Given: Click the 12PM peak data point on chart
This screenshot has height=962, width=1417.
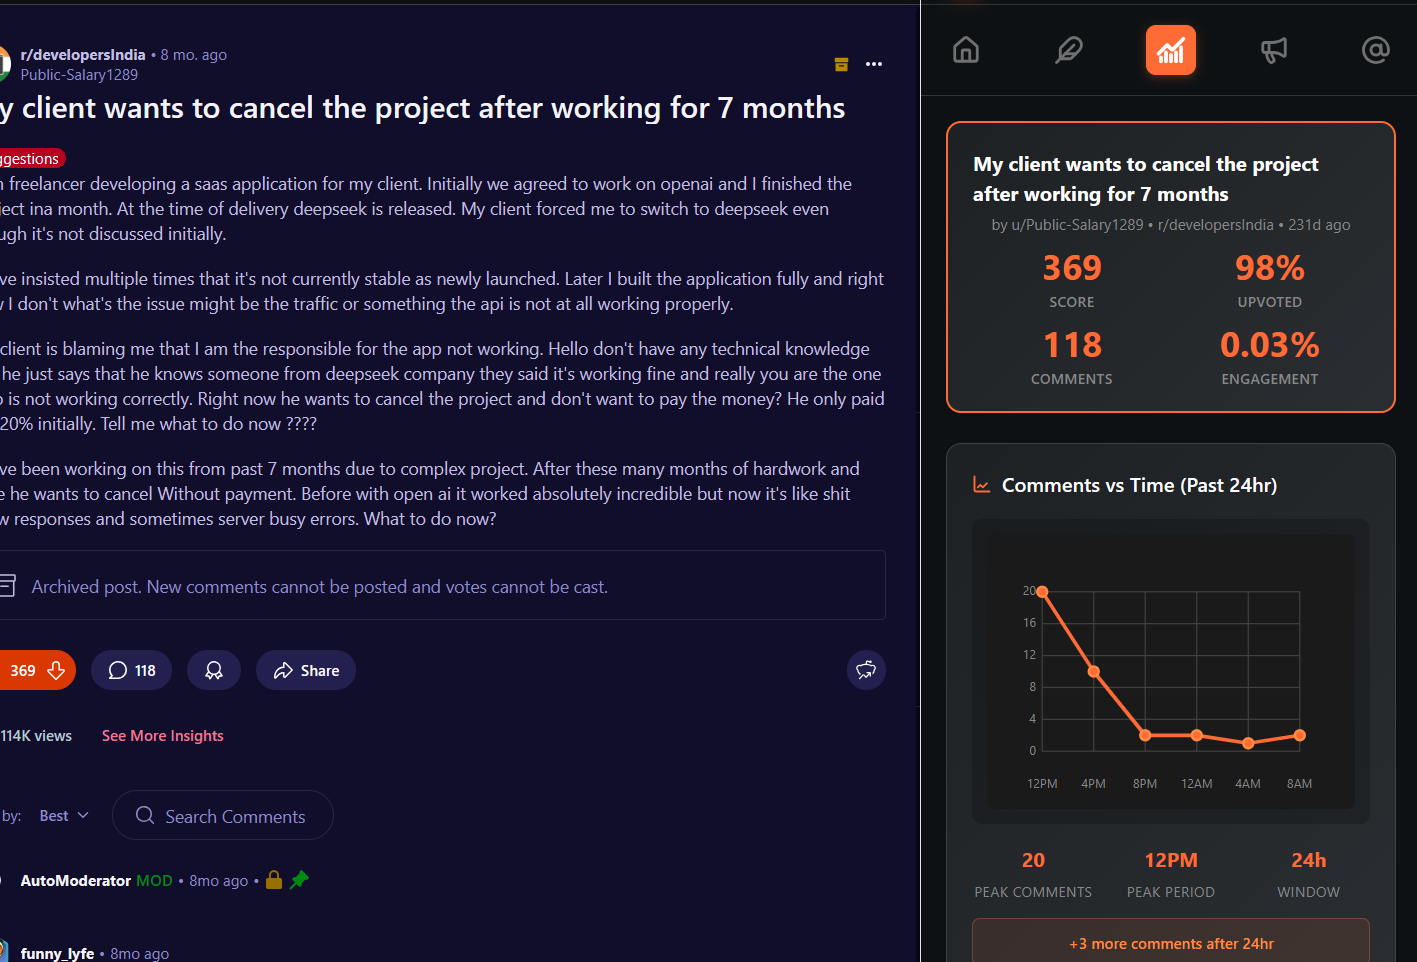Looking at the screenshot, I should [1042, 592].
